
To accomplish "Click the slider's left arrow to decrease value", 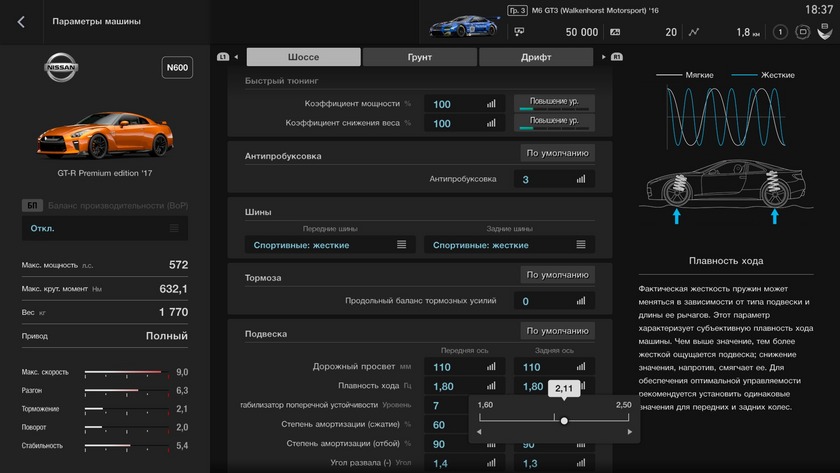I will coord(479,432).
